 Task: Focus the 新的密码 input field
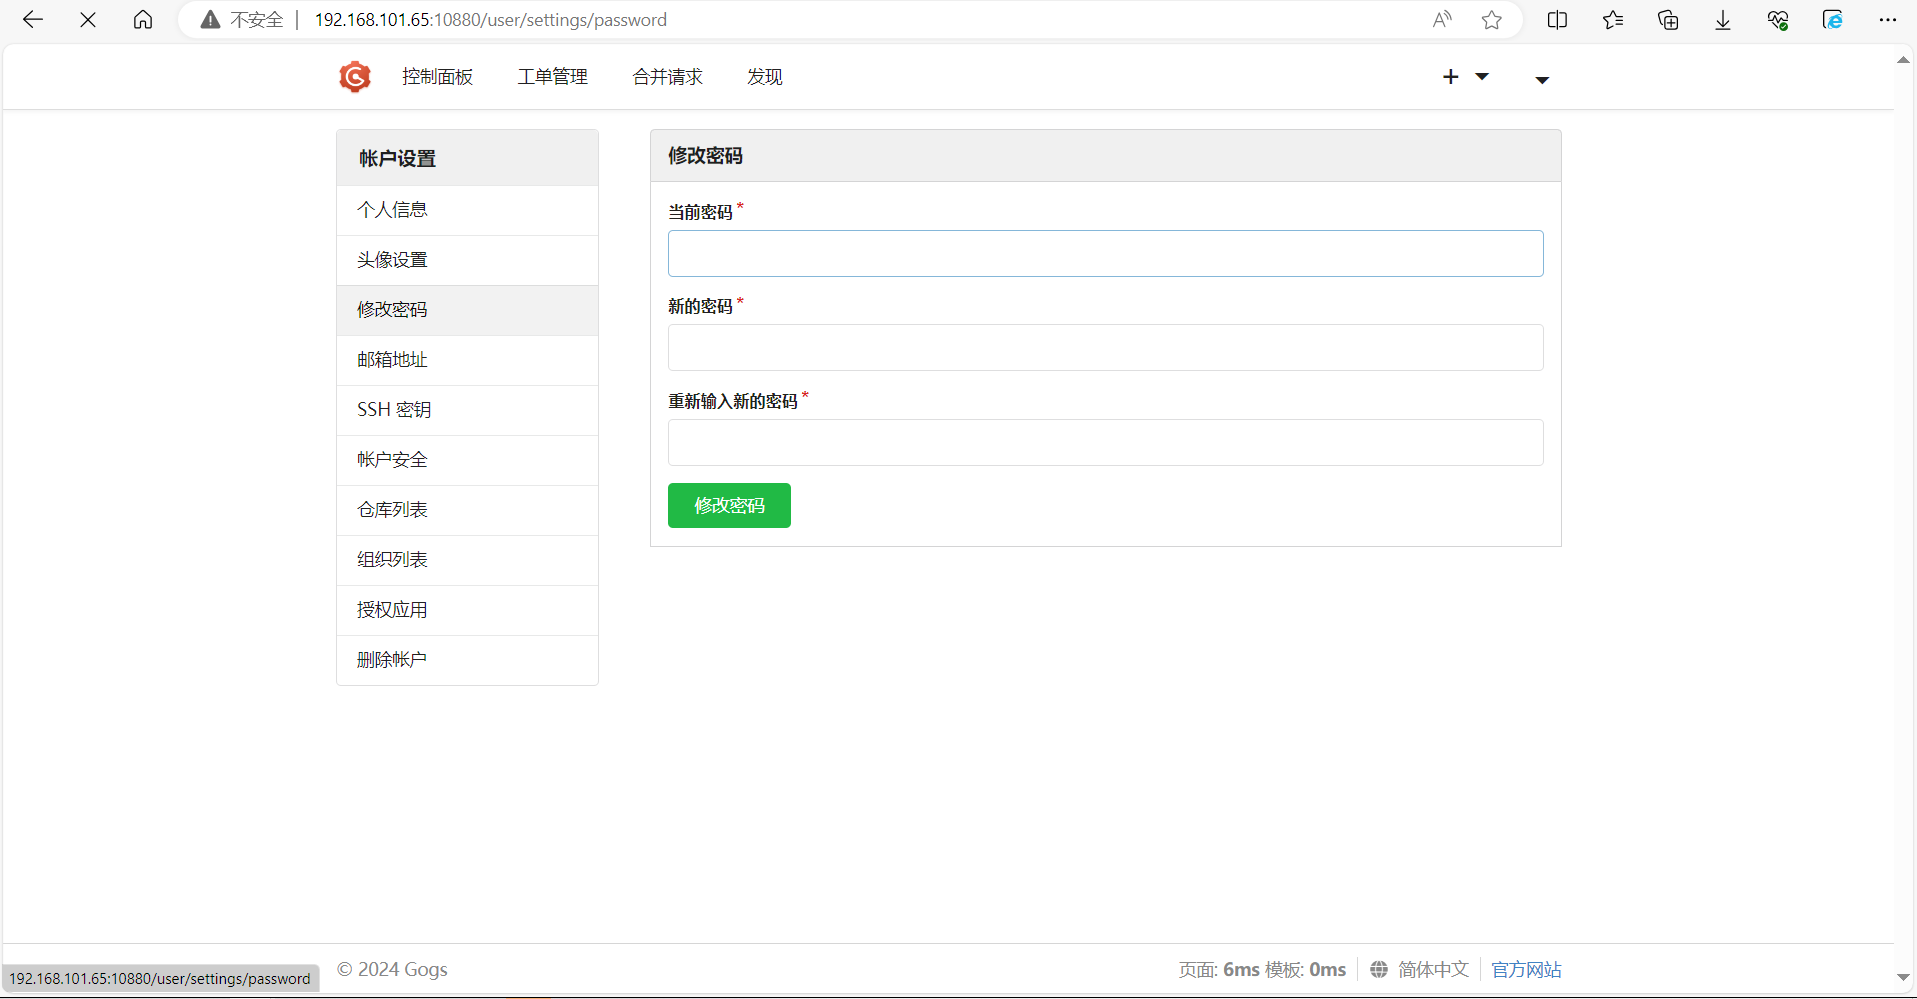1105,348
